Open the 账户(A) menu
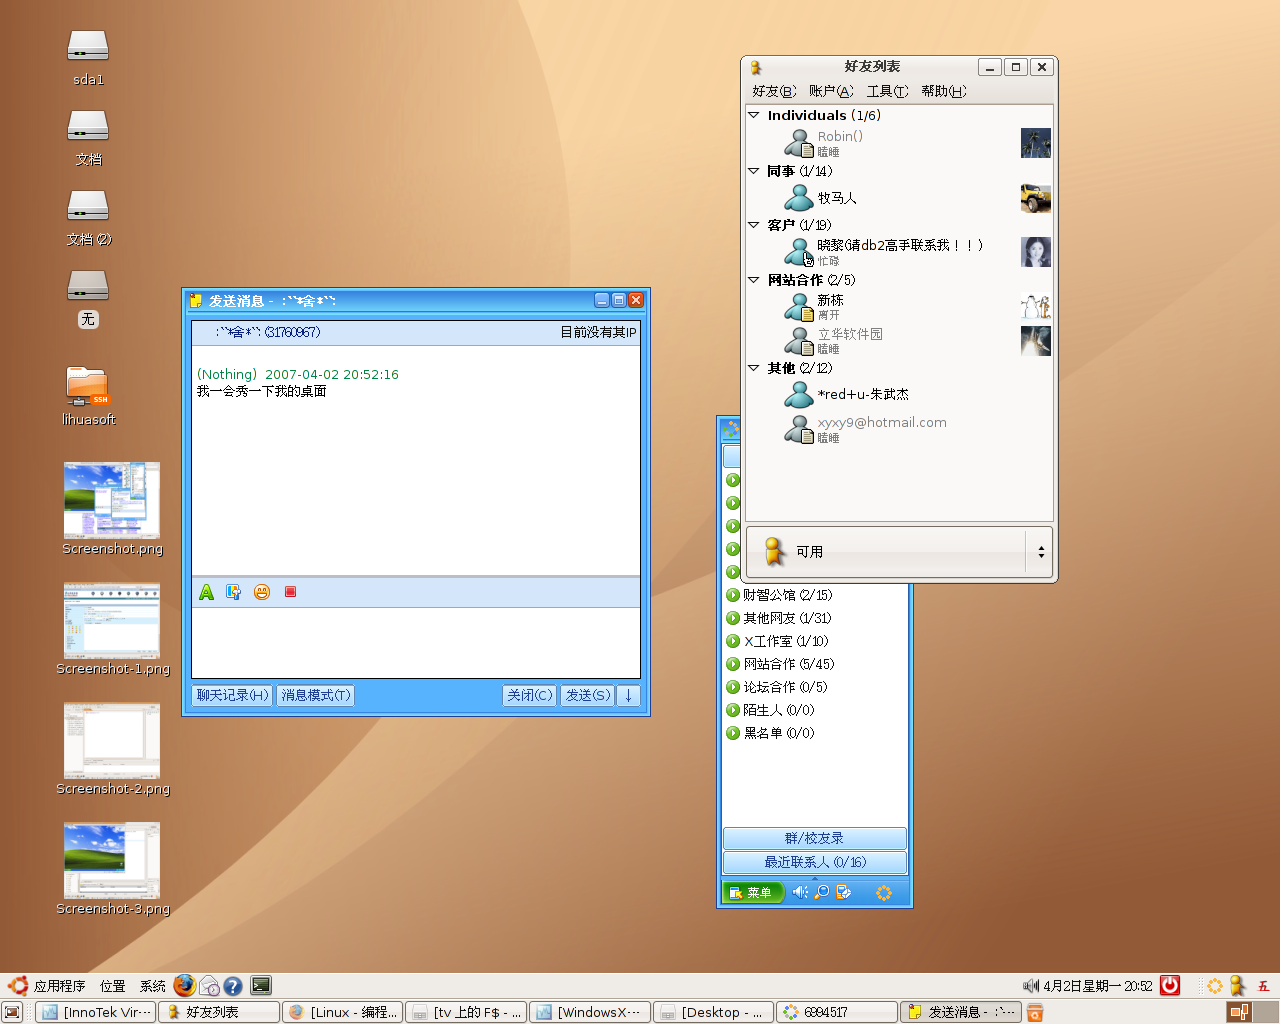 pos(831,91)
